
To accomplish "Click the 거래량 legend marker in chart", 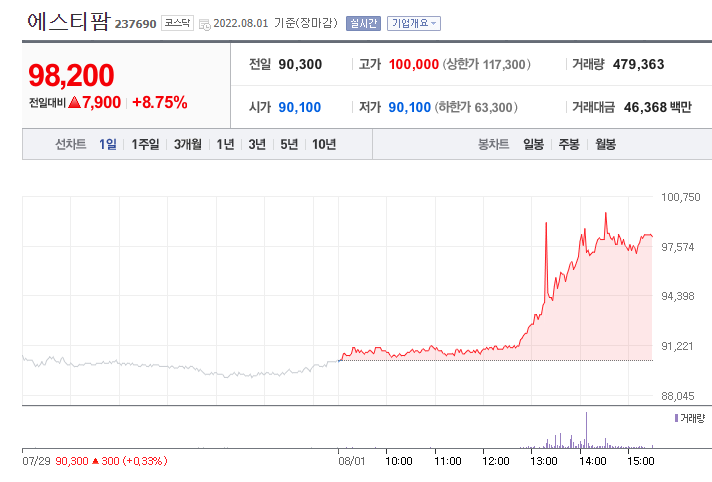I will pos(676,418).
